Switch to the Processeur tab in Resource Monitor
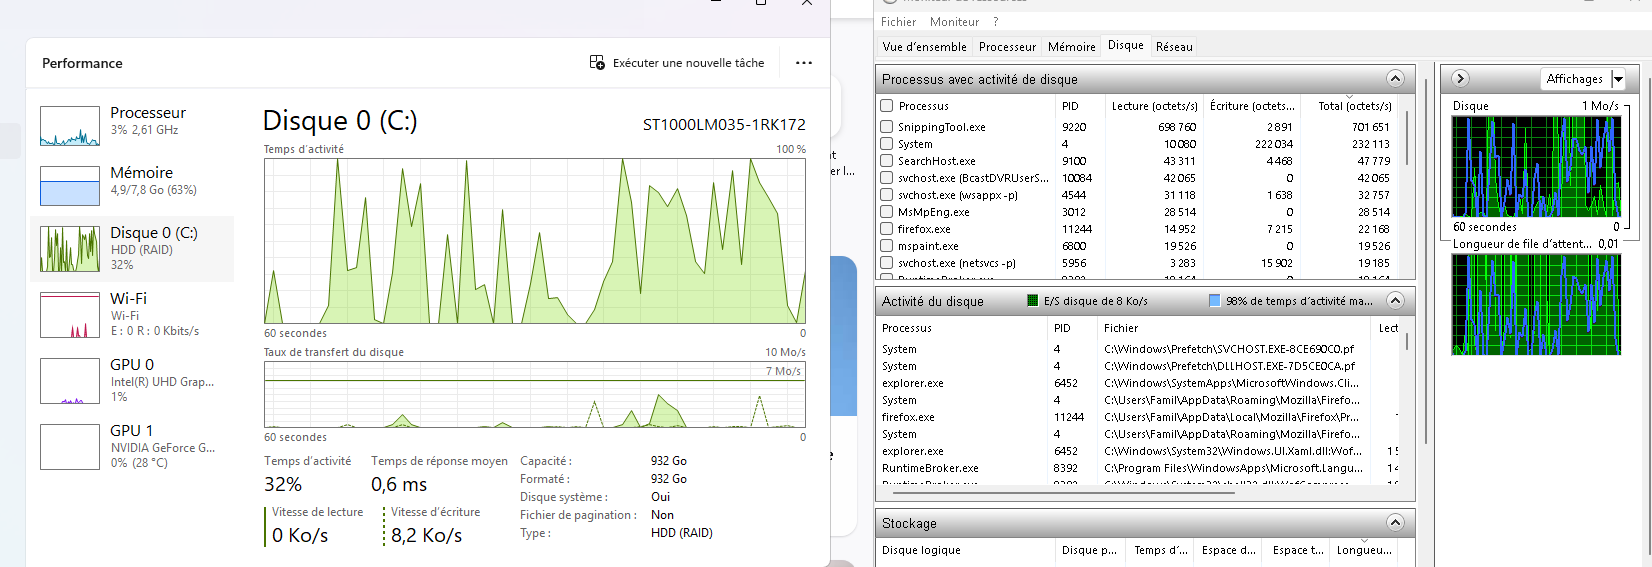Screen dimensions: 1652x567 [1007, 47]
